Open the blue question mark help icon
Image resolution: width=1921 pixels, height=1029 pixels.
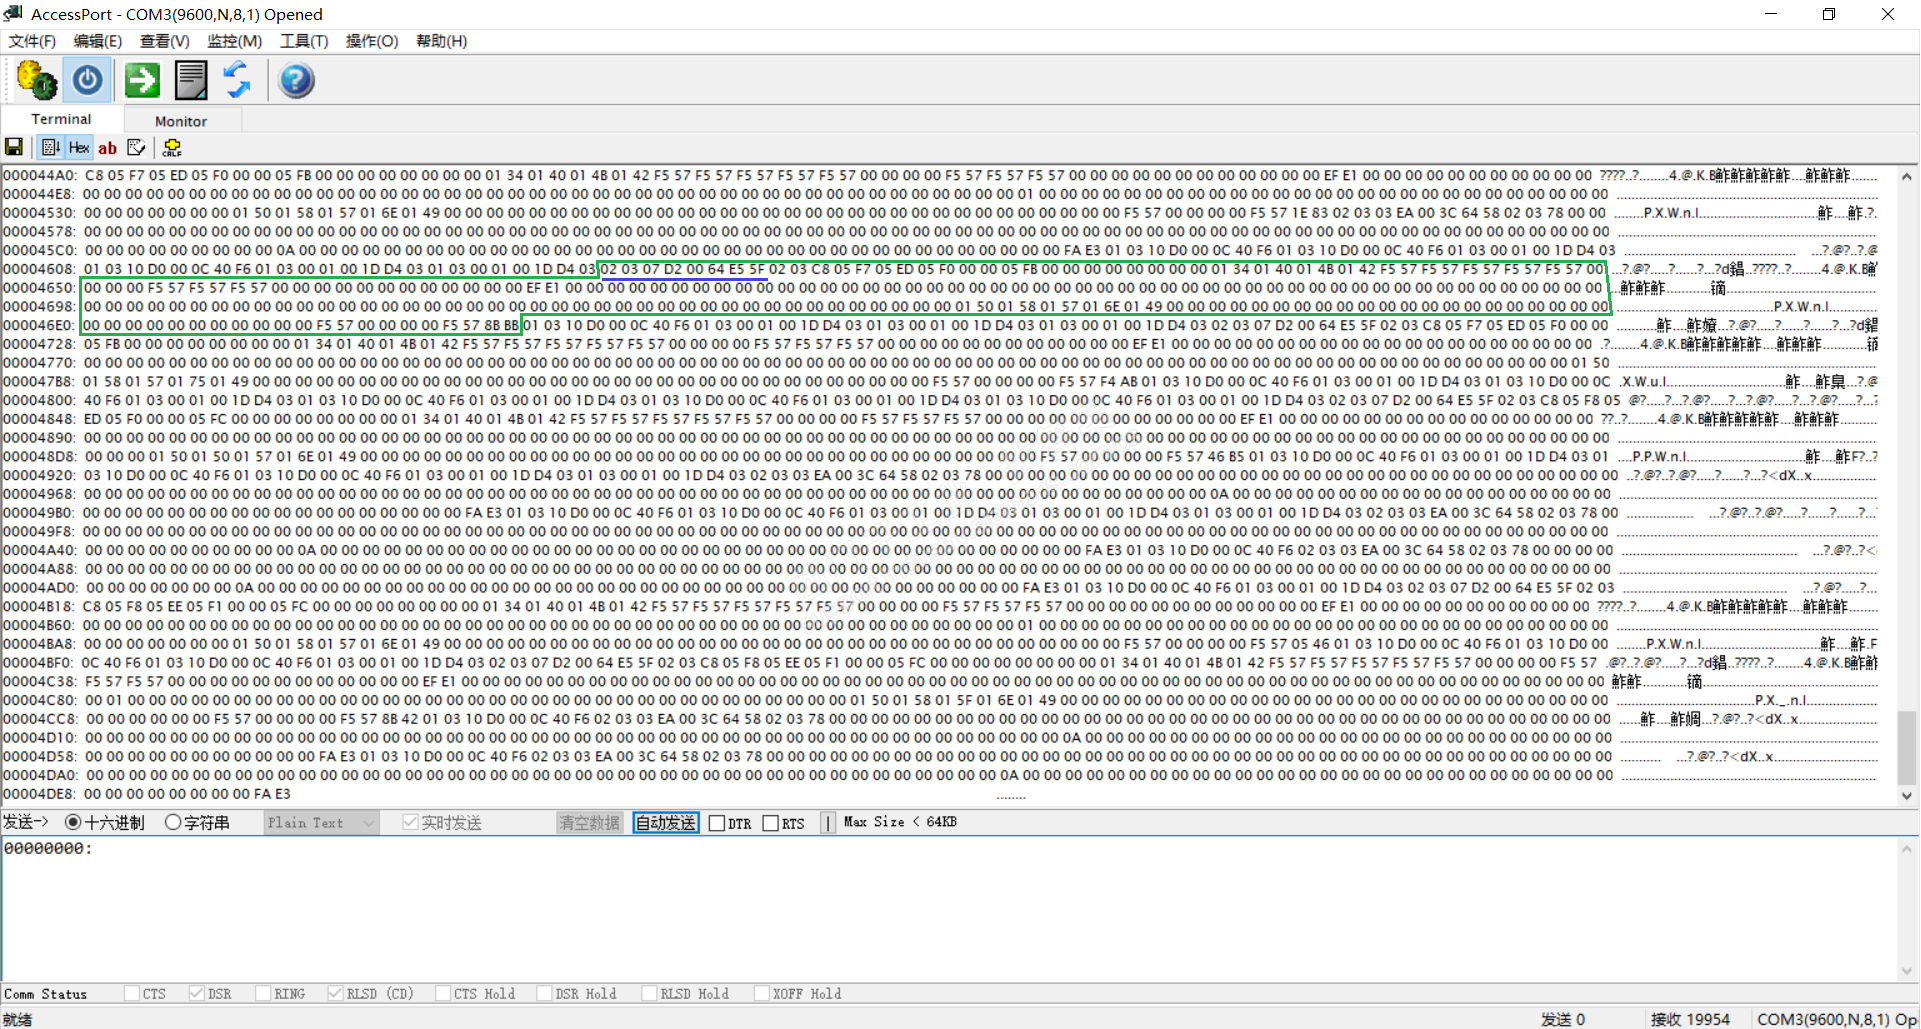click(296, 80)
